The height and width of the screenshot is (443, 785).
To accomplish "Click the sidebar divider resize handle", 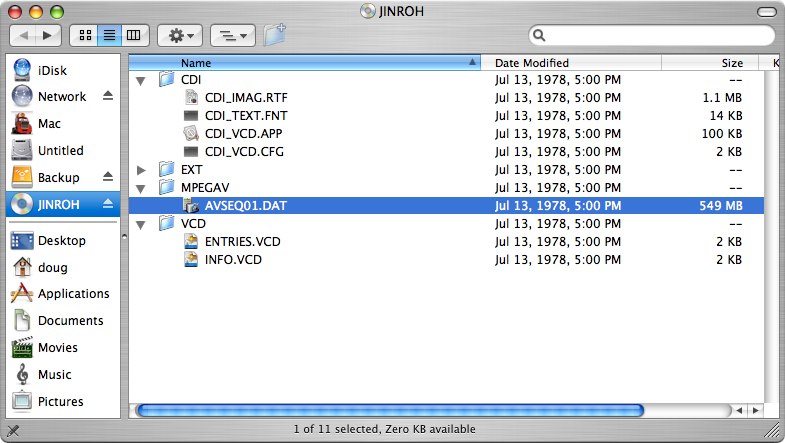I will 124,236.
